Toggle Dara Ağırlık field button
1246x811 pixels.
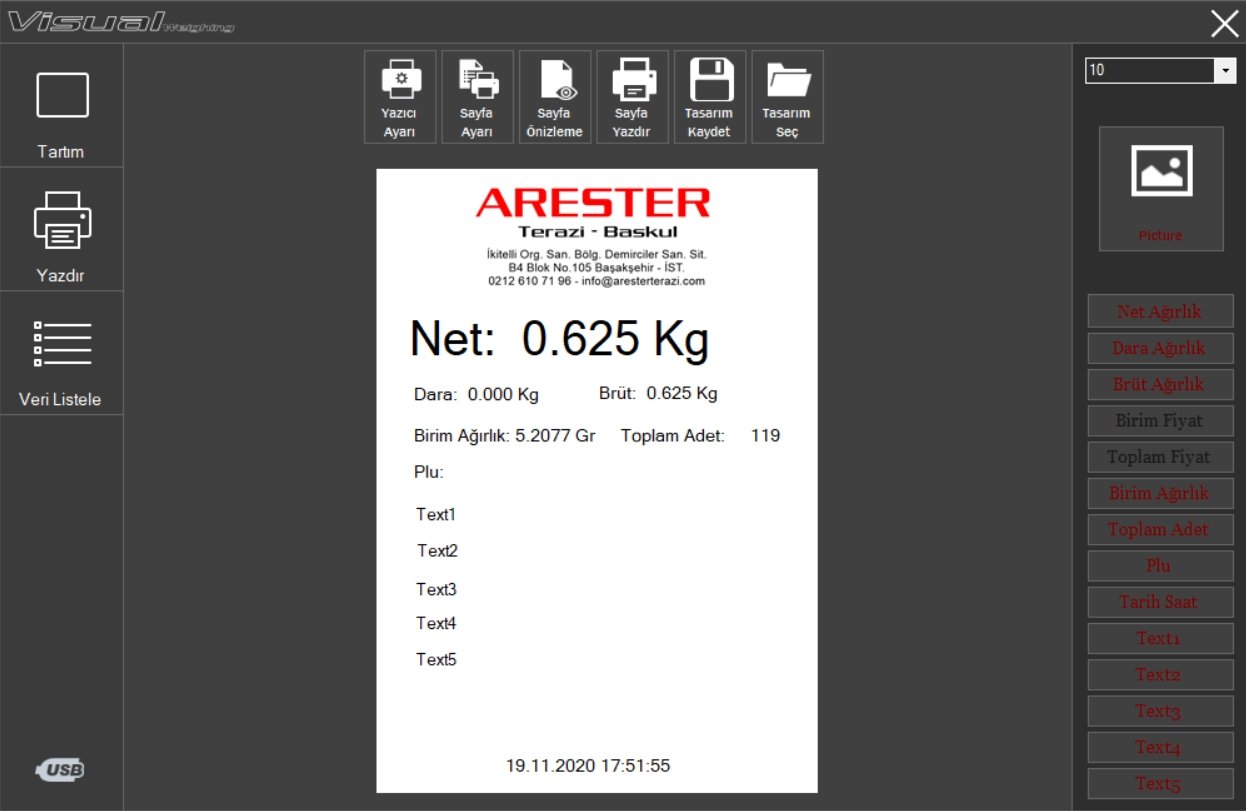[x=1160, y=348]
